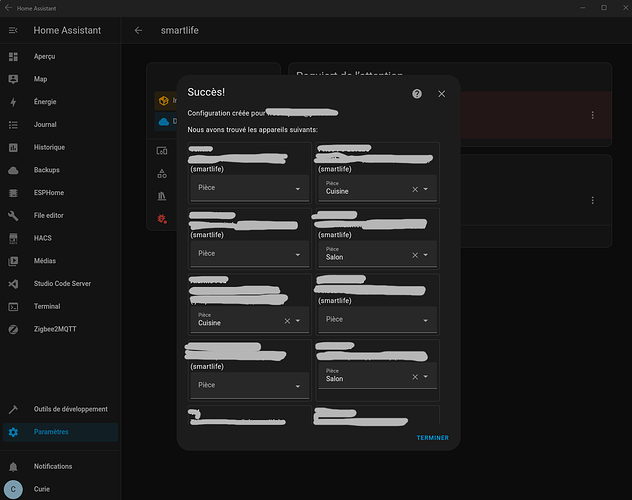The width and height of the screenshot is (632, 500).
Task: Click the HACS store icon
Action: [x=13, y=238]
